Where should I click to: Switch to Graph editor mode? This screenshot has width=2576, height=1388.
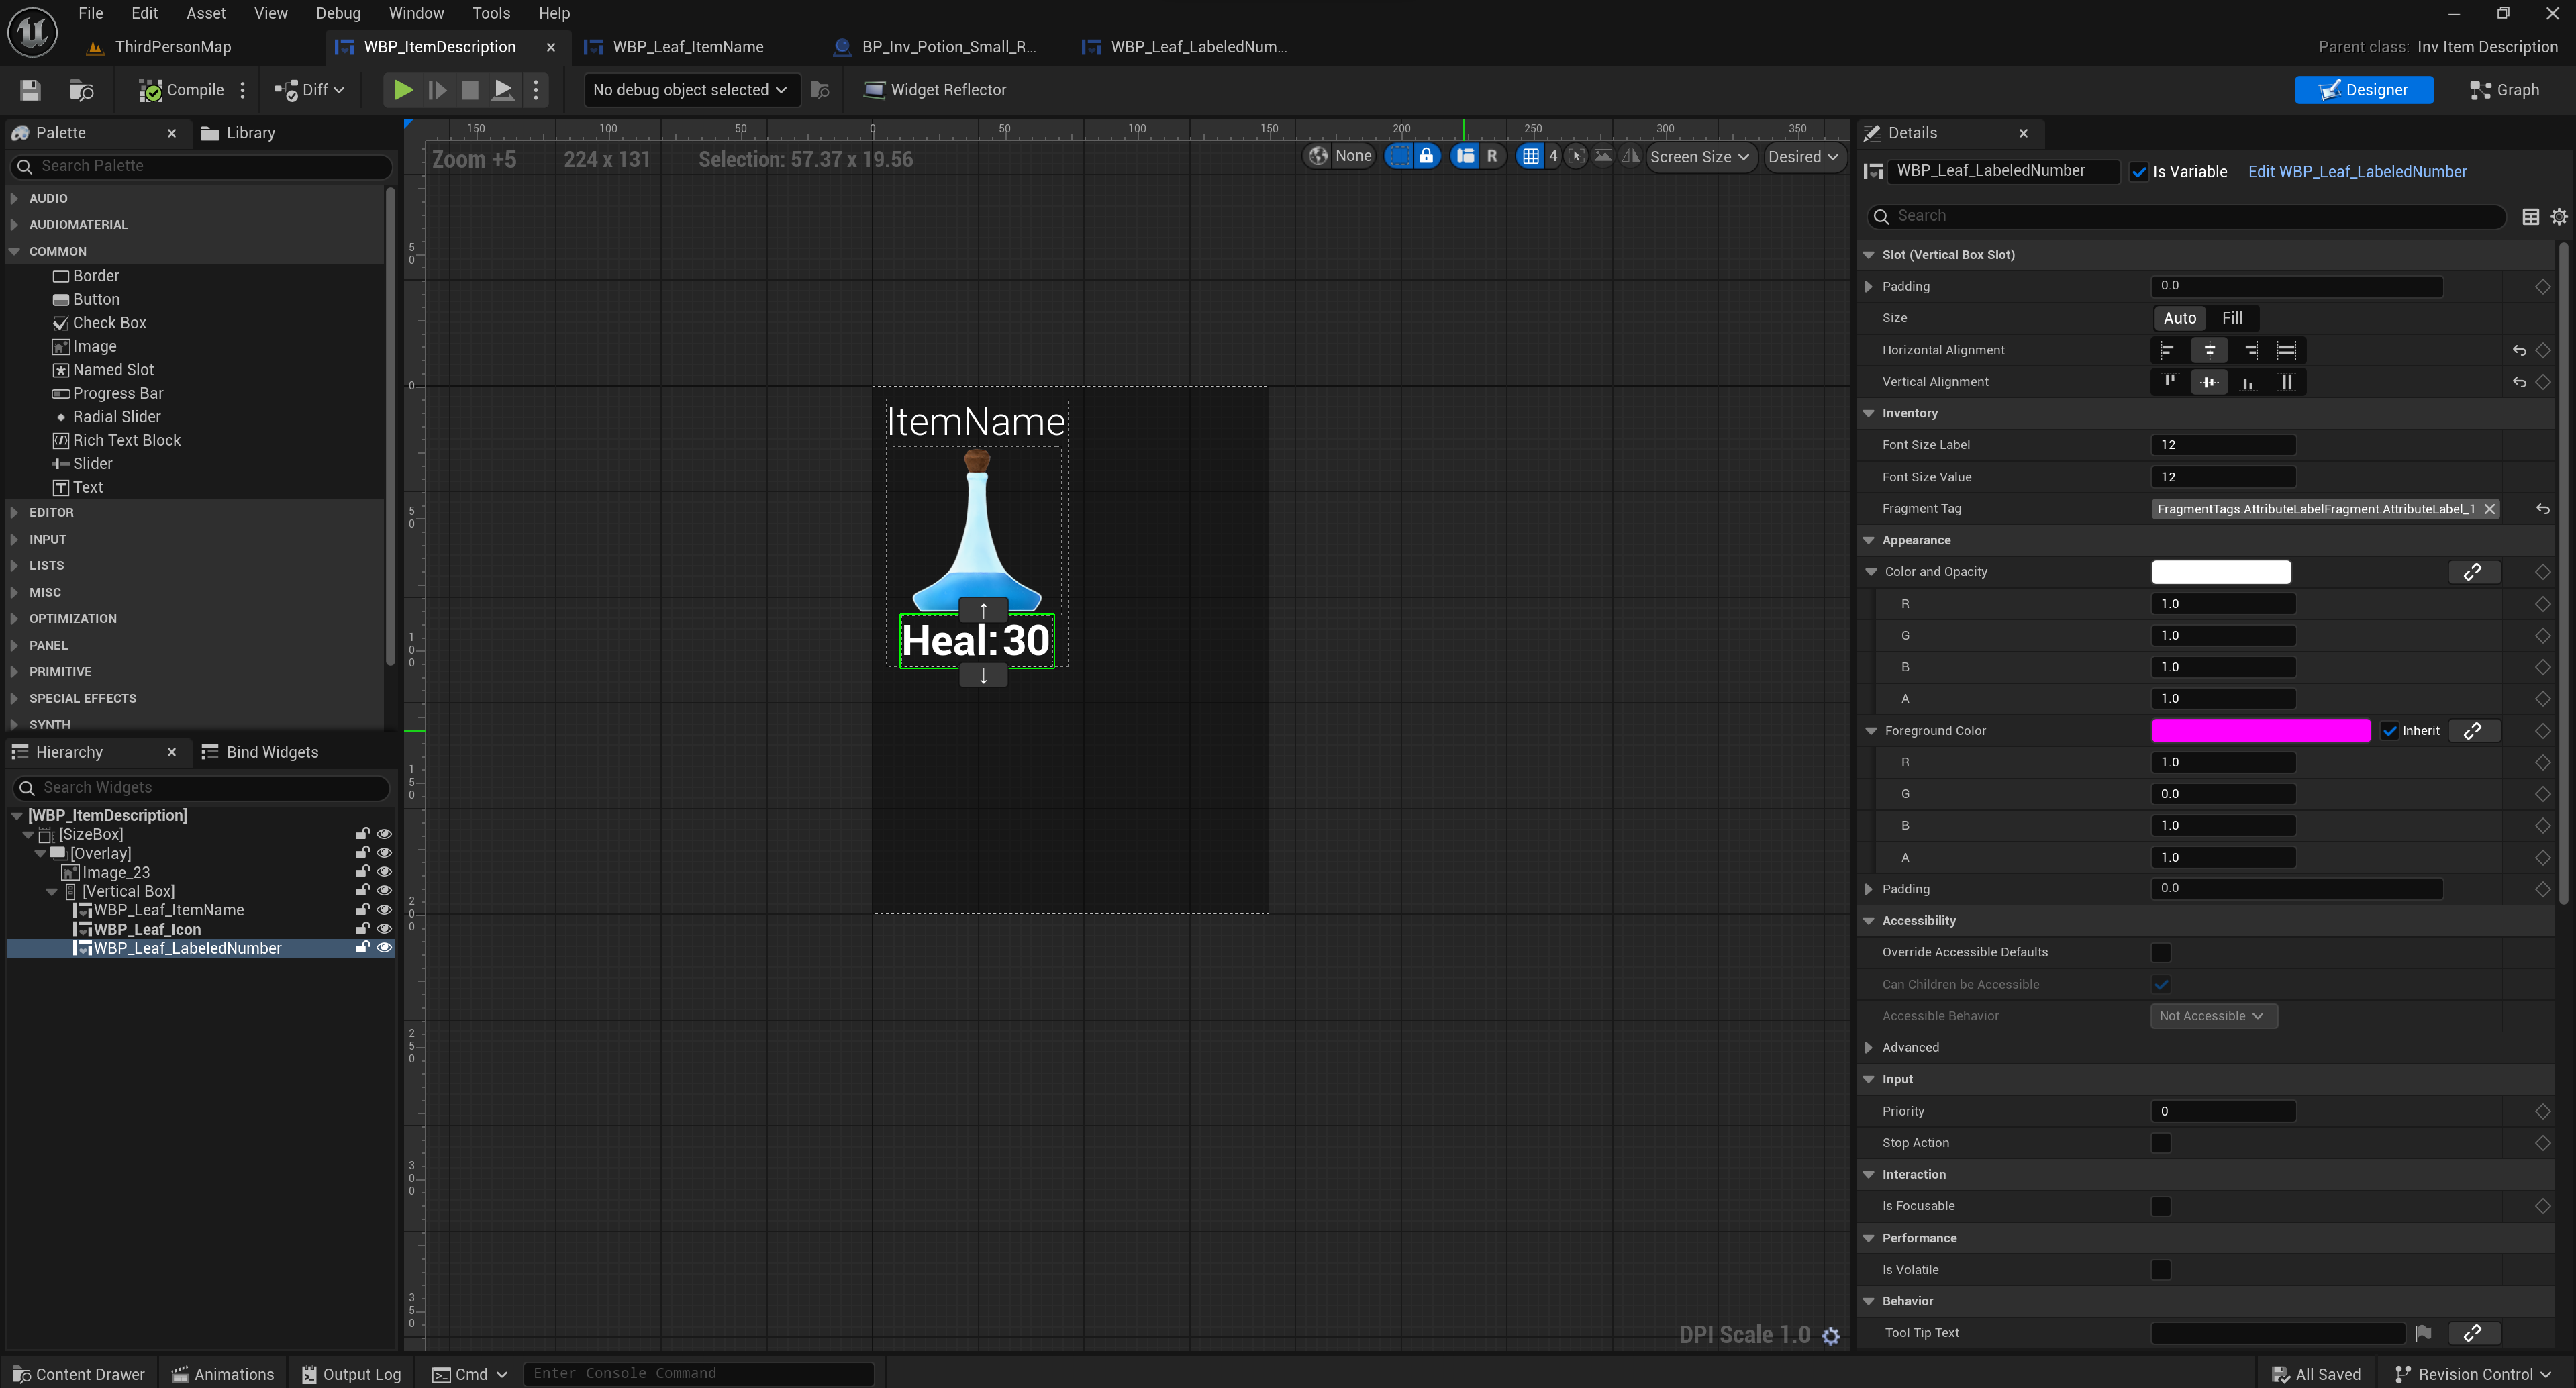(2503, 90)
